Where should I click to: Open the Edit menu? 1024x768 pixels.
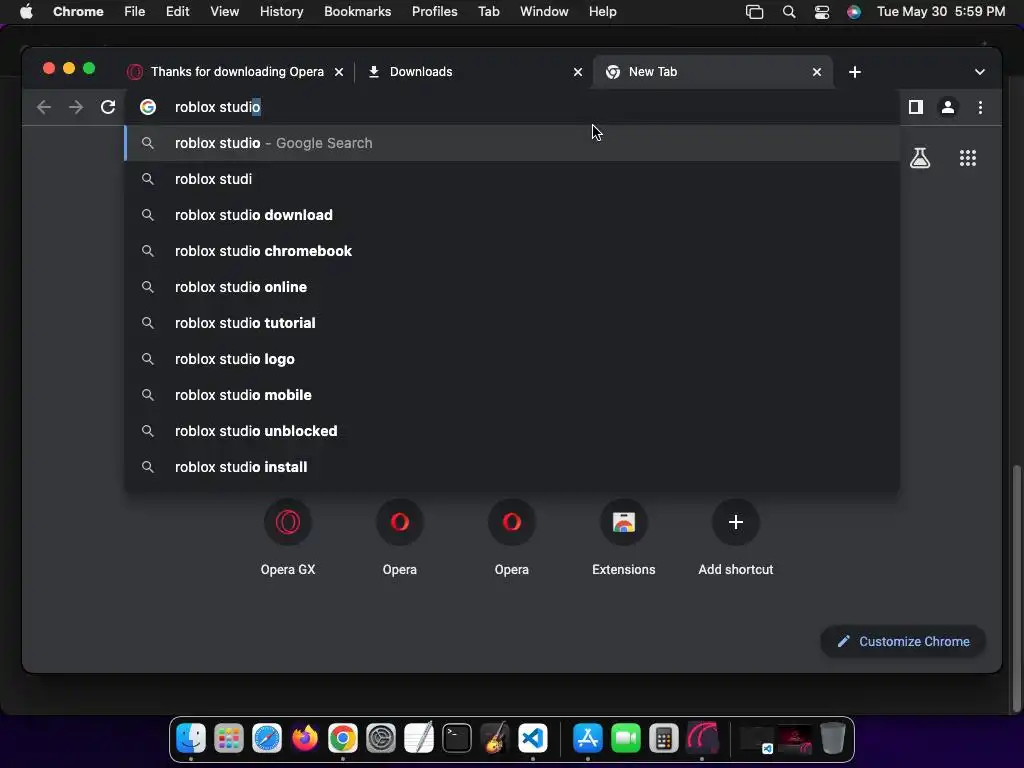[177, 12]
